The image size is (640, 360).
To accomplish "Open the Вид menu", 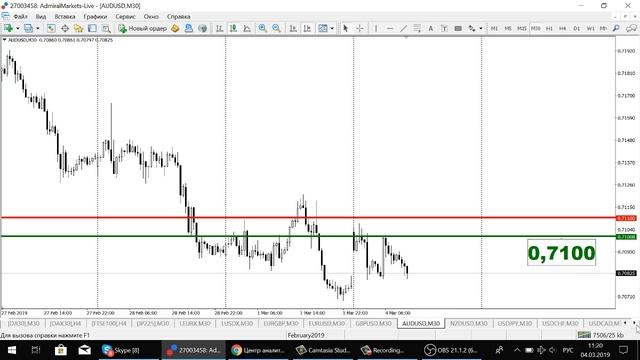I will [x=41, y=17].
